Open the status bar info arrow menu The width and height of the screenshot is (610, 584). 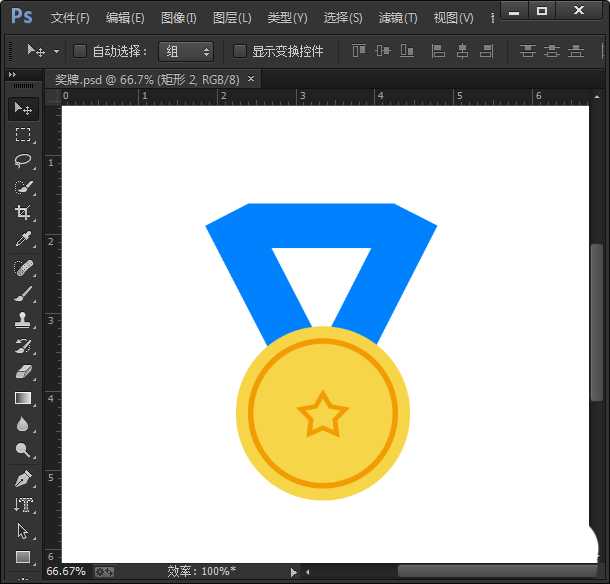293,572
